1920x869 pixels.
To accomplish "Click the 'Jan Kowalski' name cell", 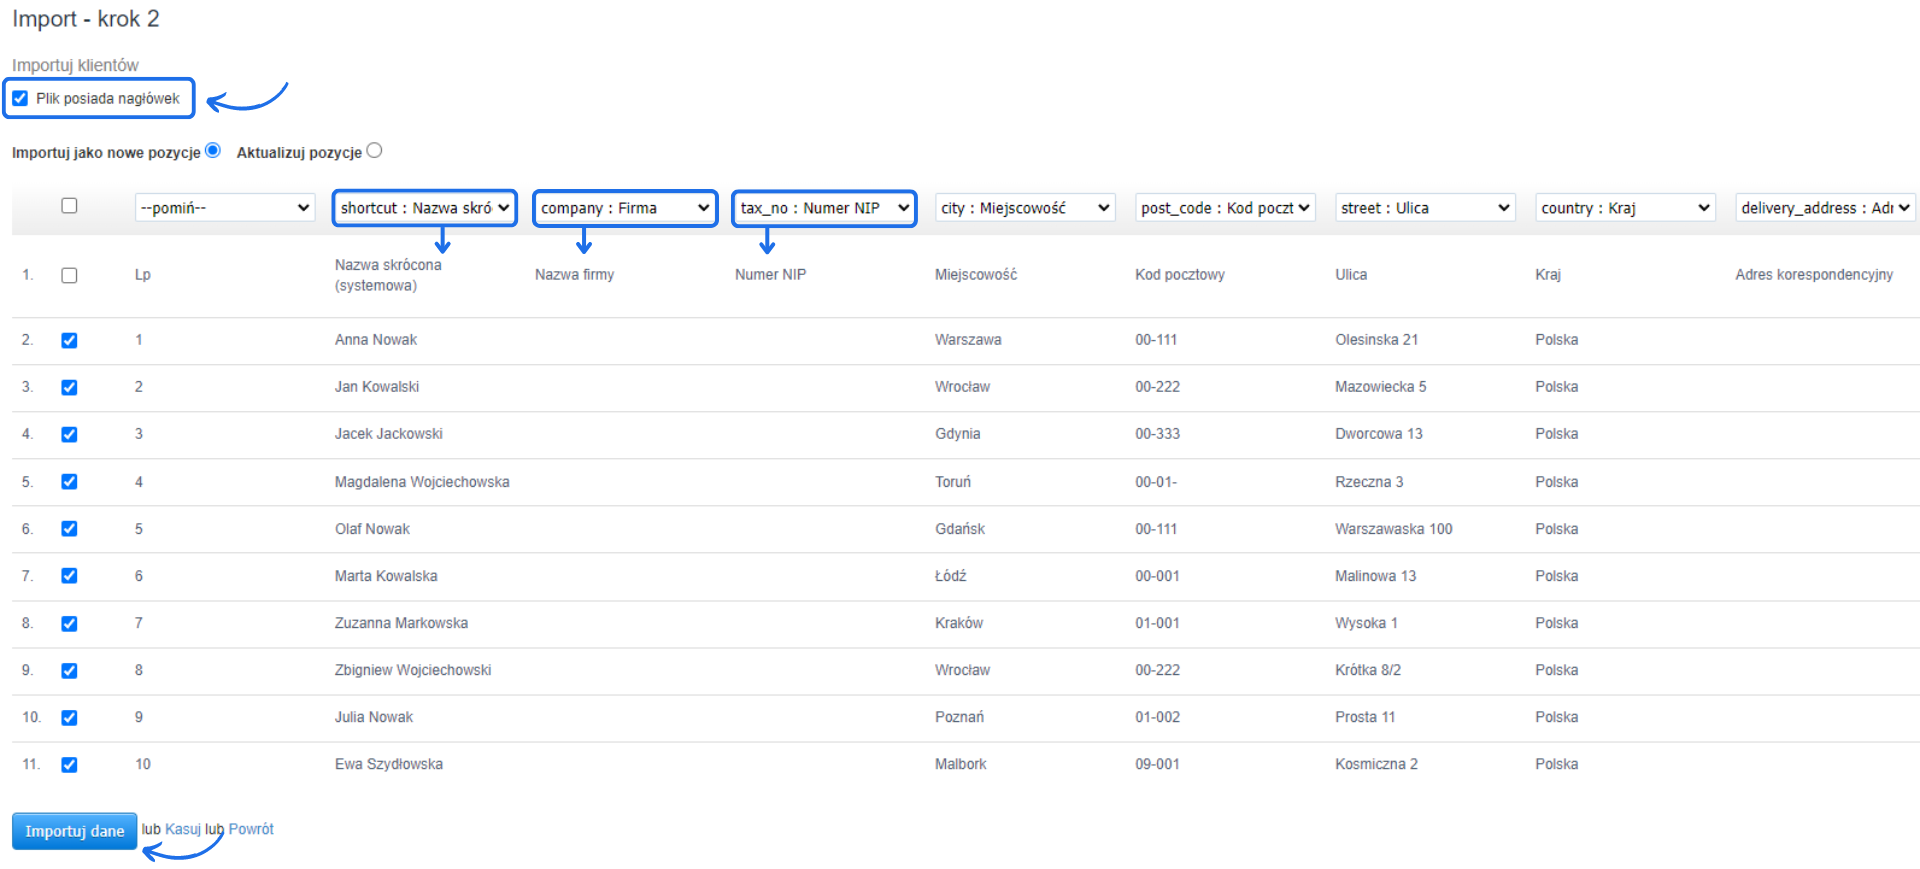I will tap(377, 387).
